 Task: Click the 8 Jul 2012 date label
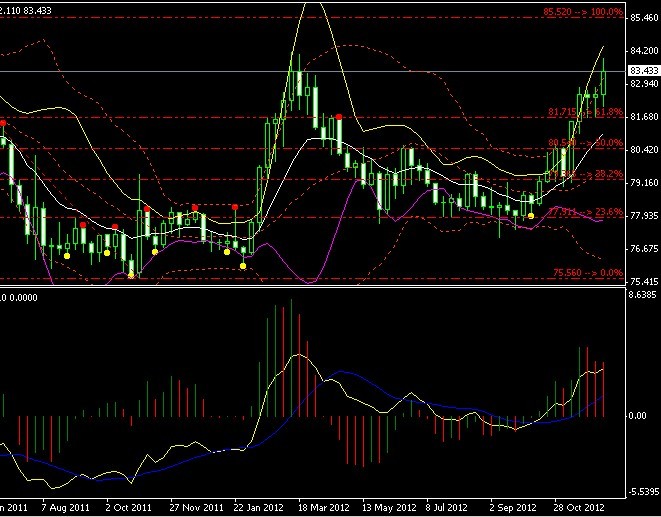click(x=446, y=507)
